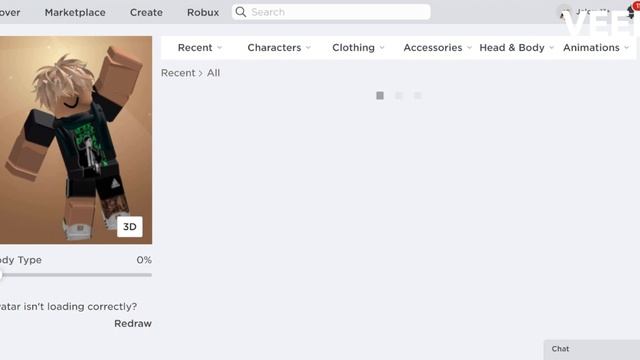Screen dimensions: 640x360
Task: Click the avatar preview image
Action: pos(76,140)
